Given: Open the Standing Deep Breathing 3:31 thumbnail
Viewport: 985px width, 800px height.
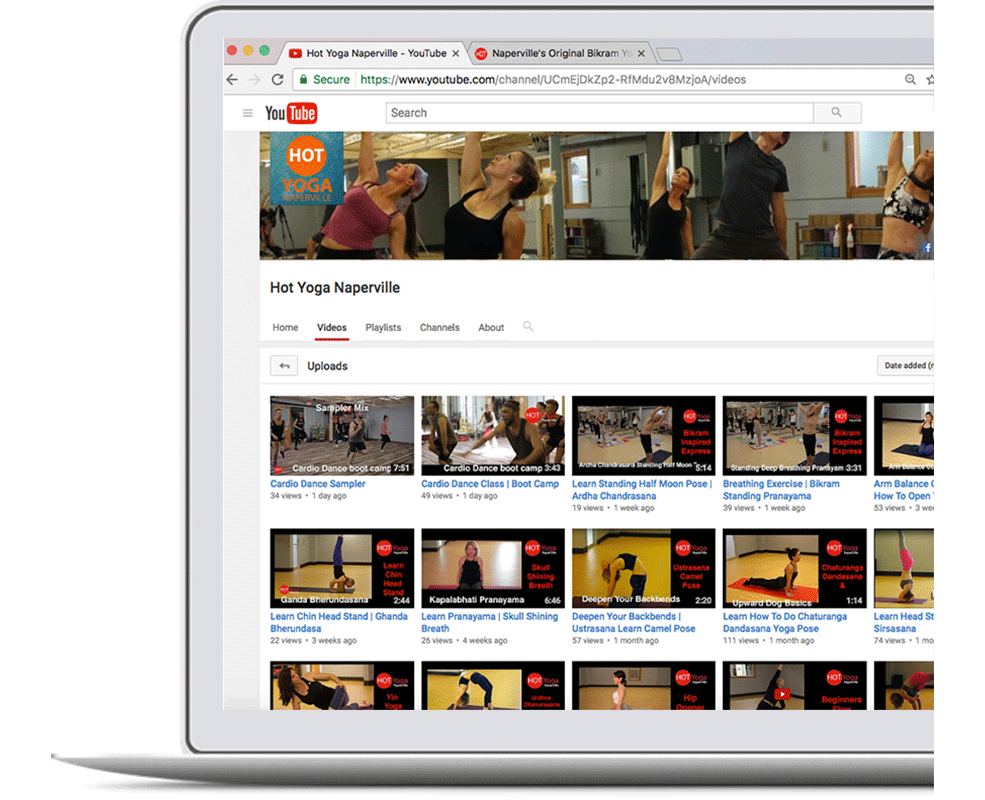Looking at the screenshot, I should coord(795,435).
